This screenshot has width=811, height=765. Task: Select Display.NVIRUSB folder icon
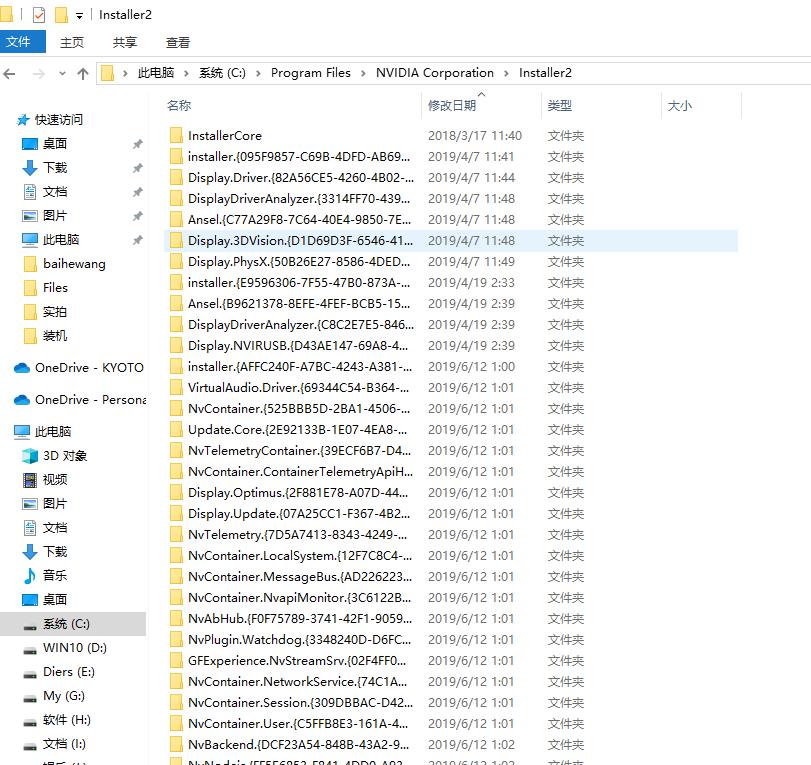tap(176, 346)
